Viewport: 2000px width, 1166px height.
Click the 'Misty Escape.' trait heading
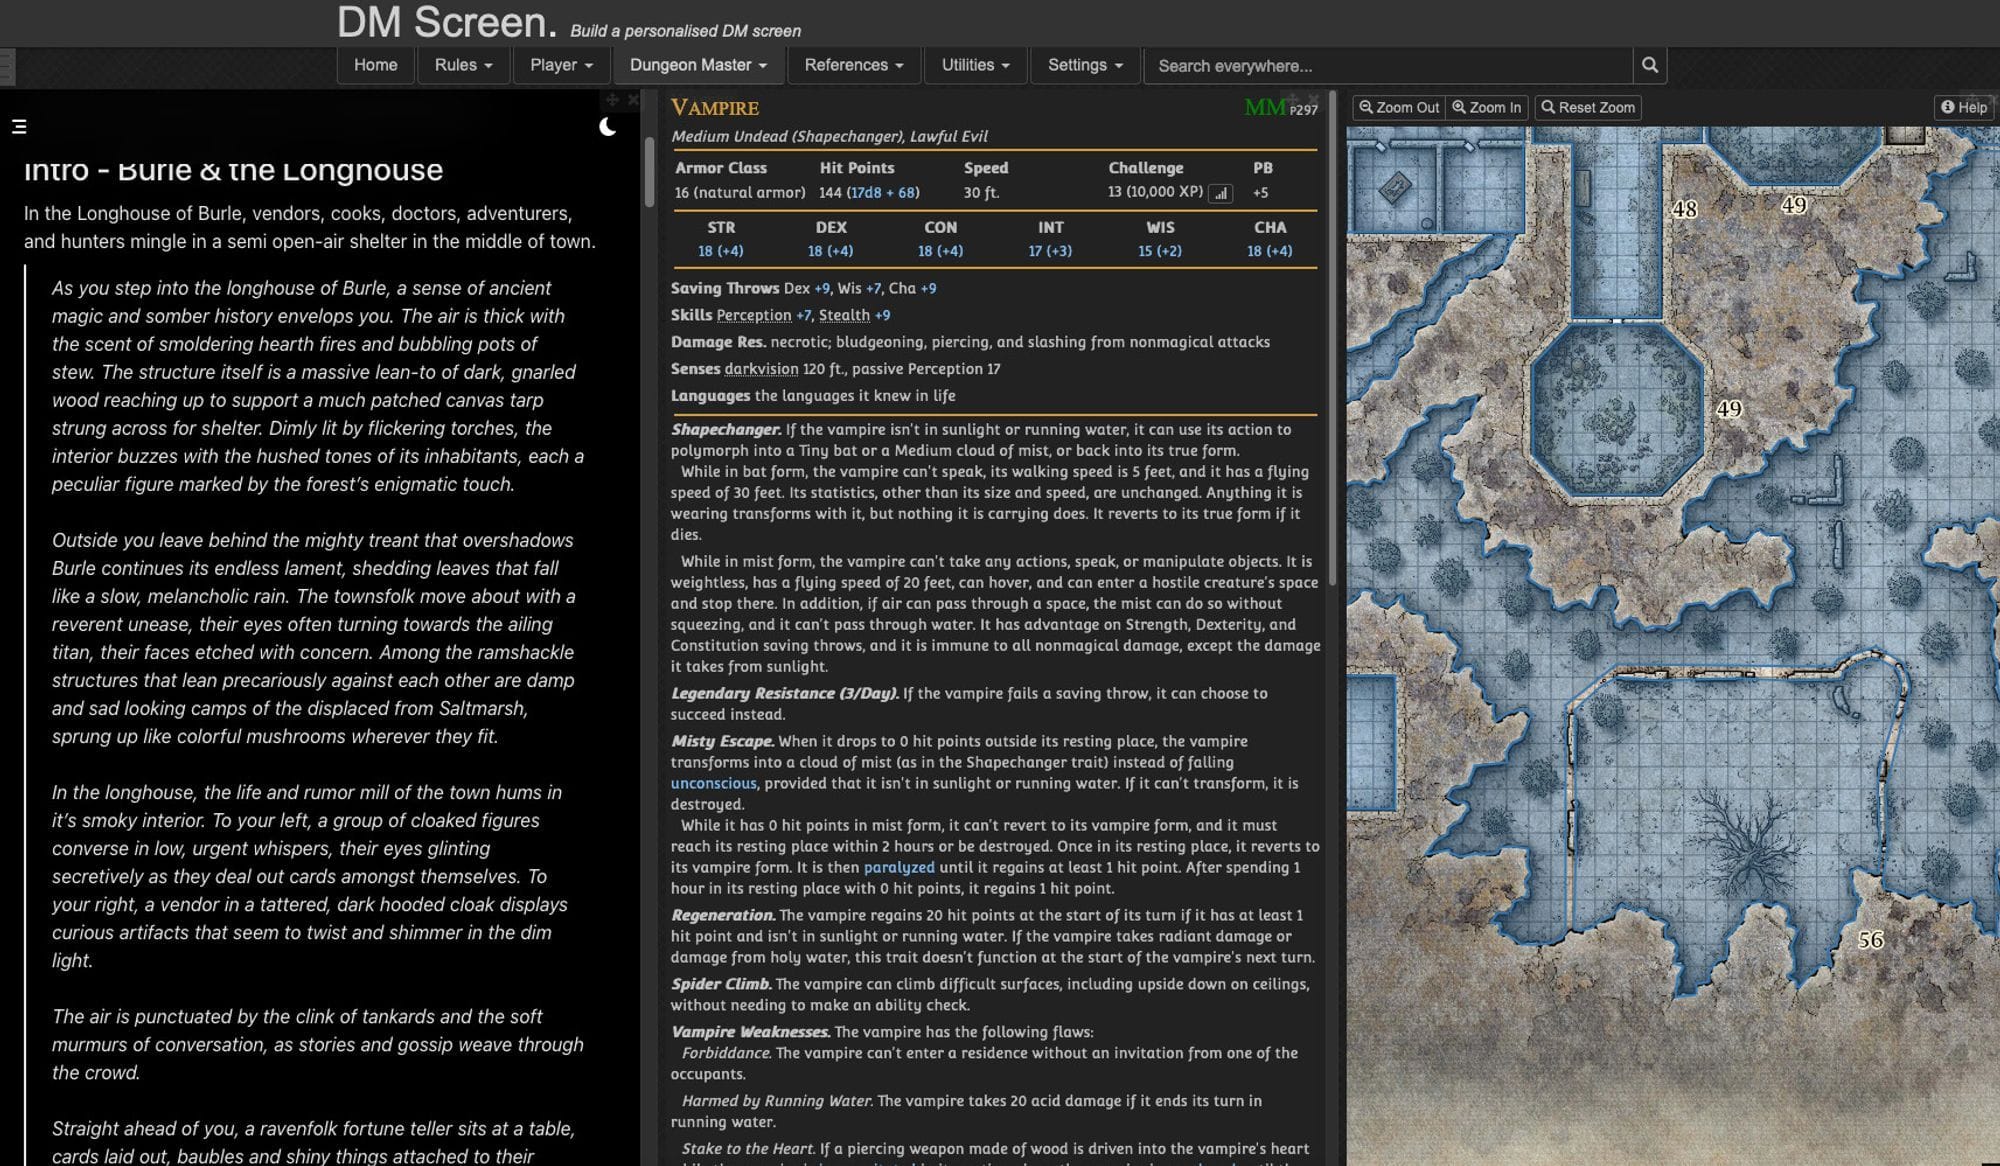click(722, 741)
